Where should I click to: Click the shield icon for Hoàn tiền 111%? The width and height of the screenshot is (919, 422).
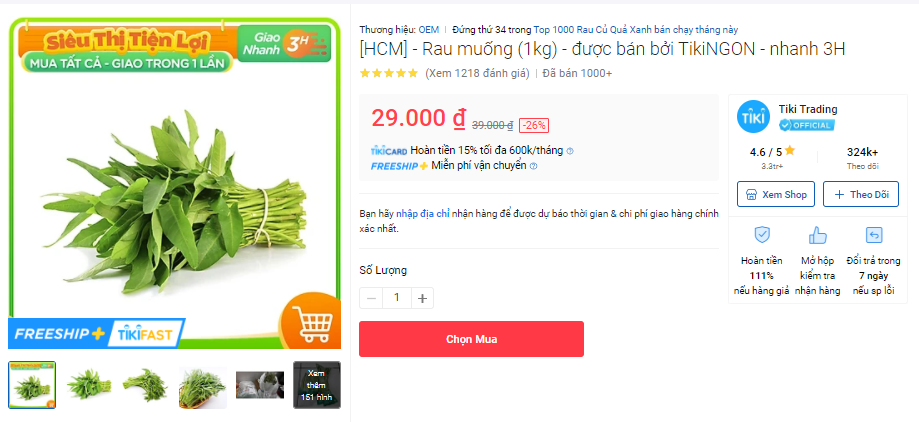tap(761, 235)
